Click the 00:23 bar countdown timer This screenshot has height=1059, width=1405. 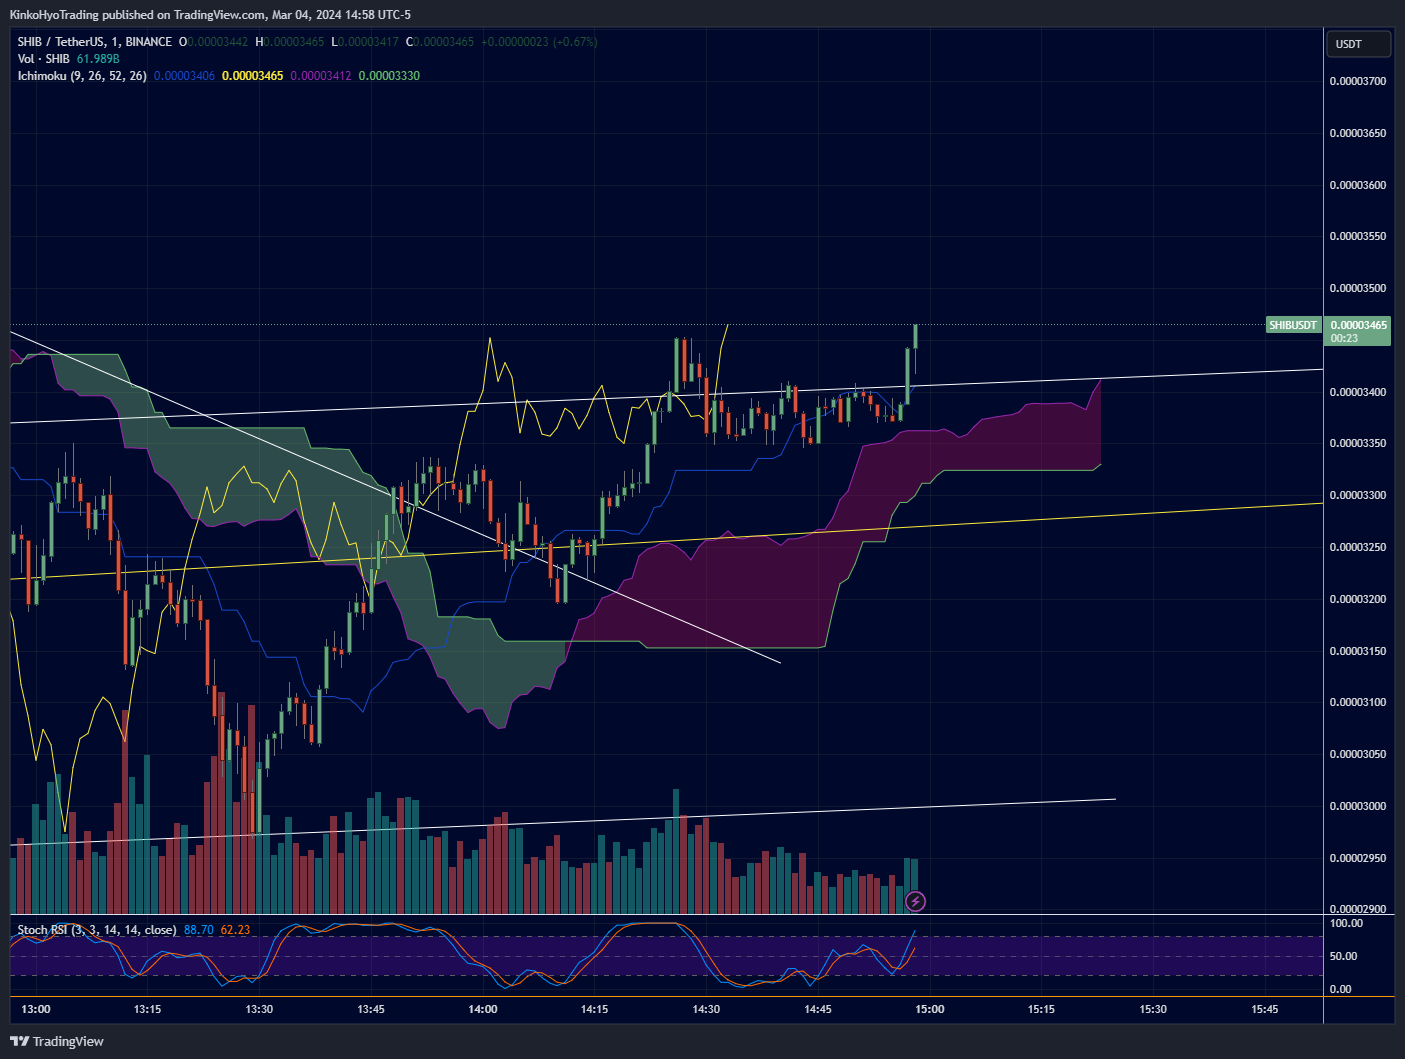point(1344,338)
